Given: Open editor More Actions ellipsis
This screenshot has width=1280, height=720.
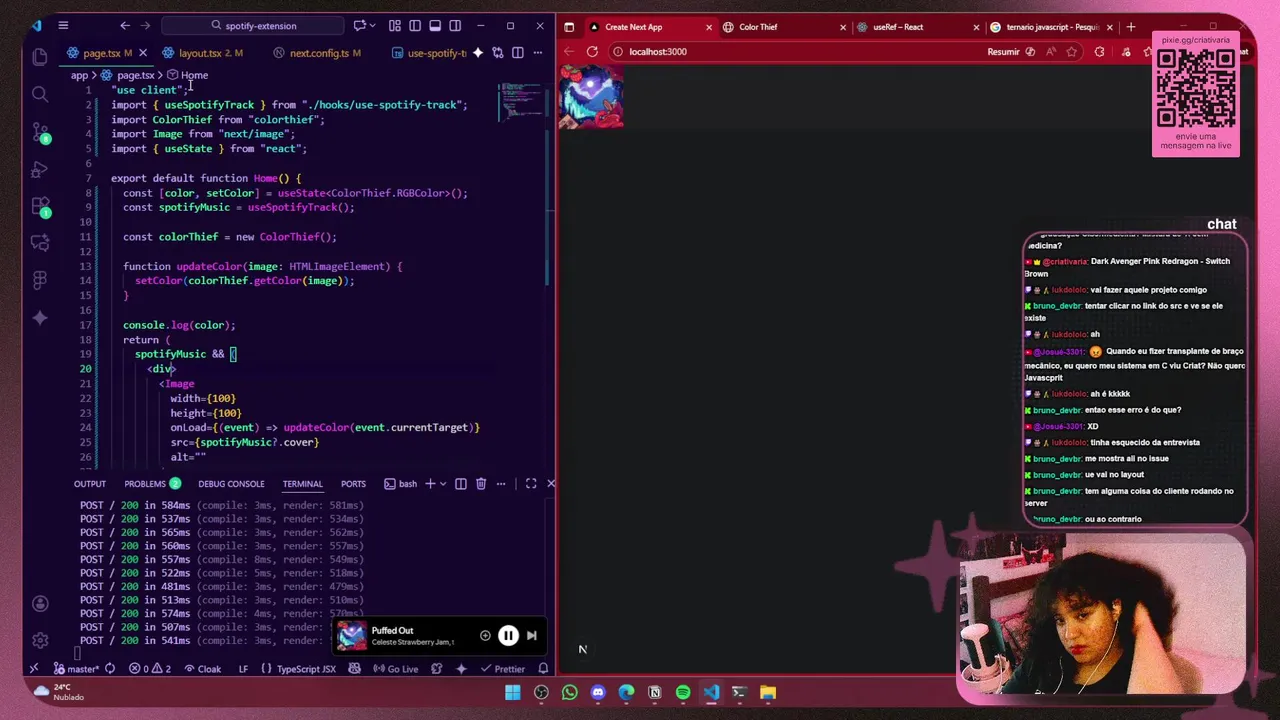Looking at the screenshot, I should coord(537,53).
